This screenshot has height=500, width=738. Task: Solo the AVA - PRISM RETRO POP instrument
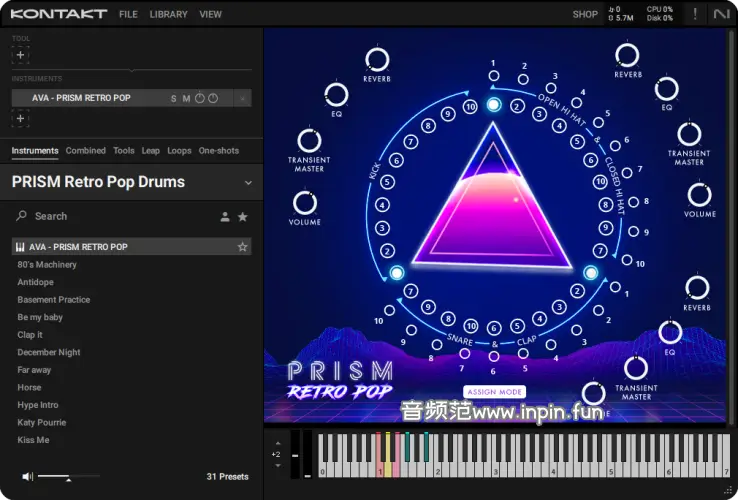173,98
